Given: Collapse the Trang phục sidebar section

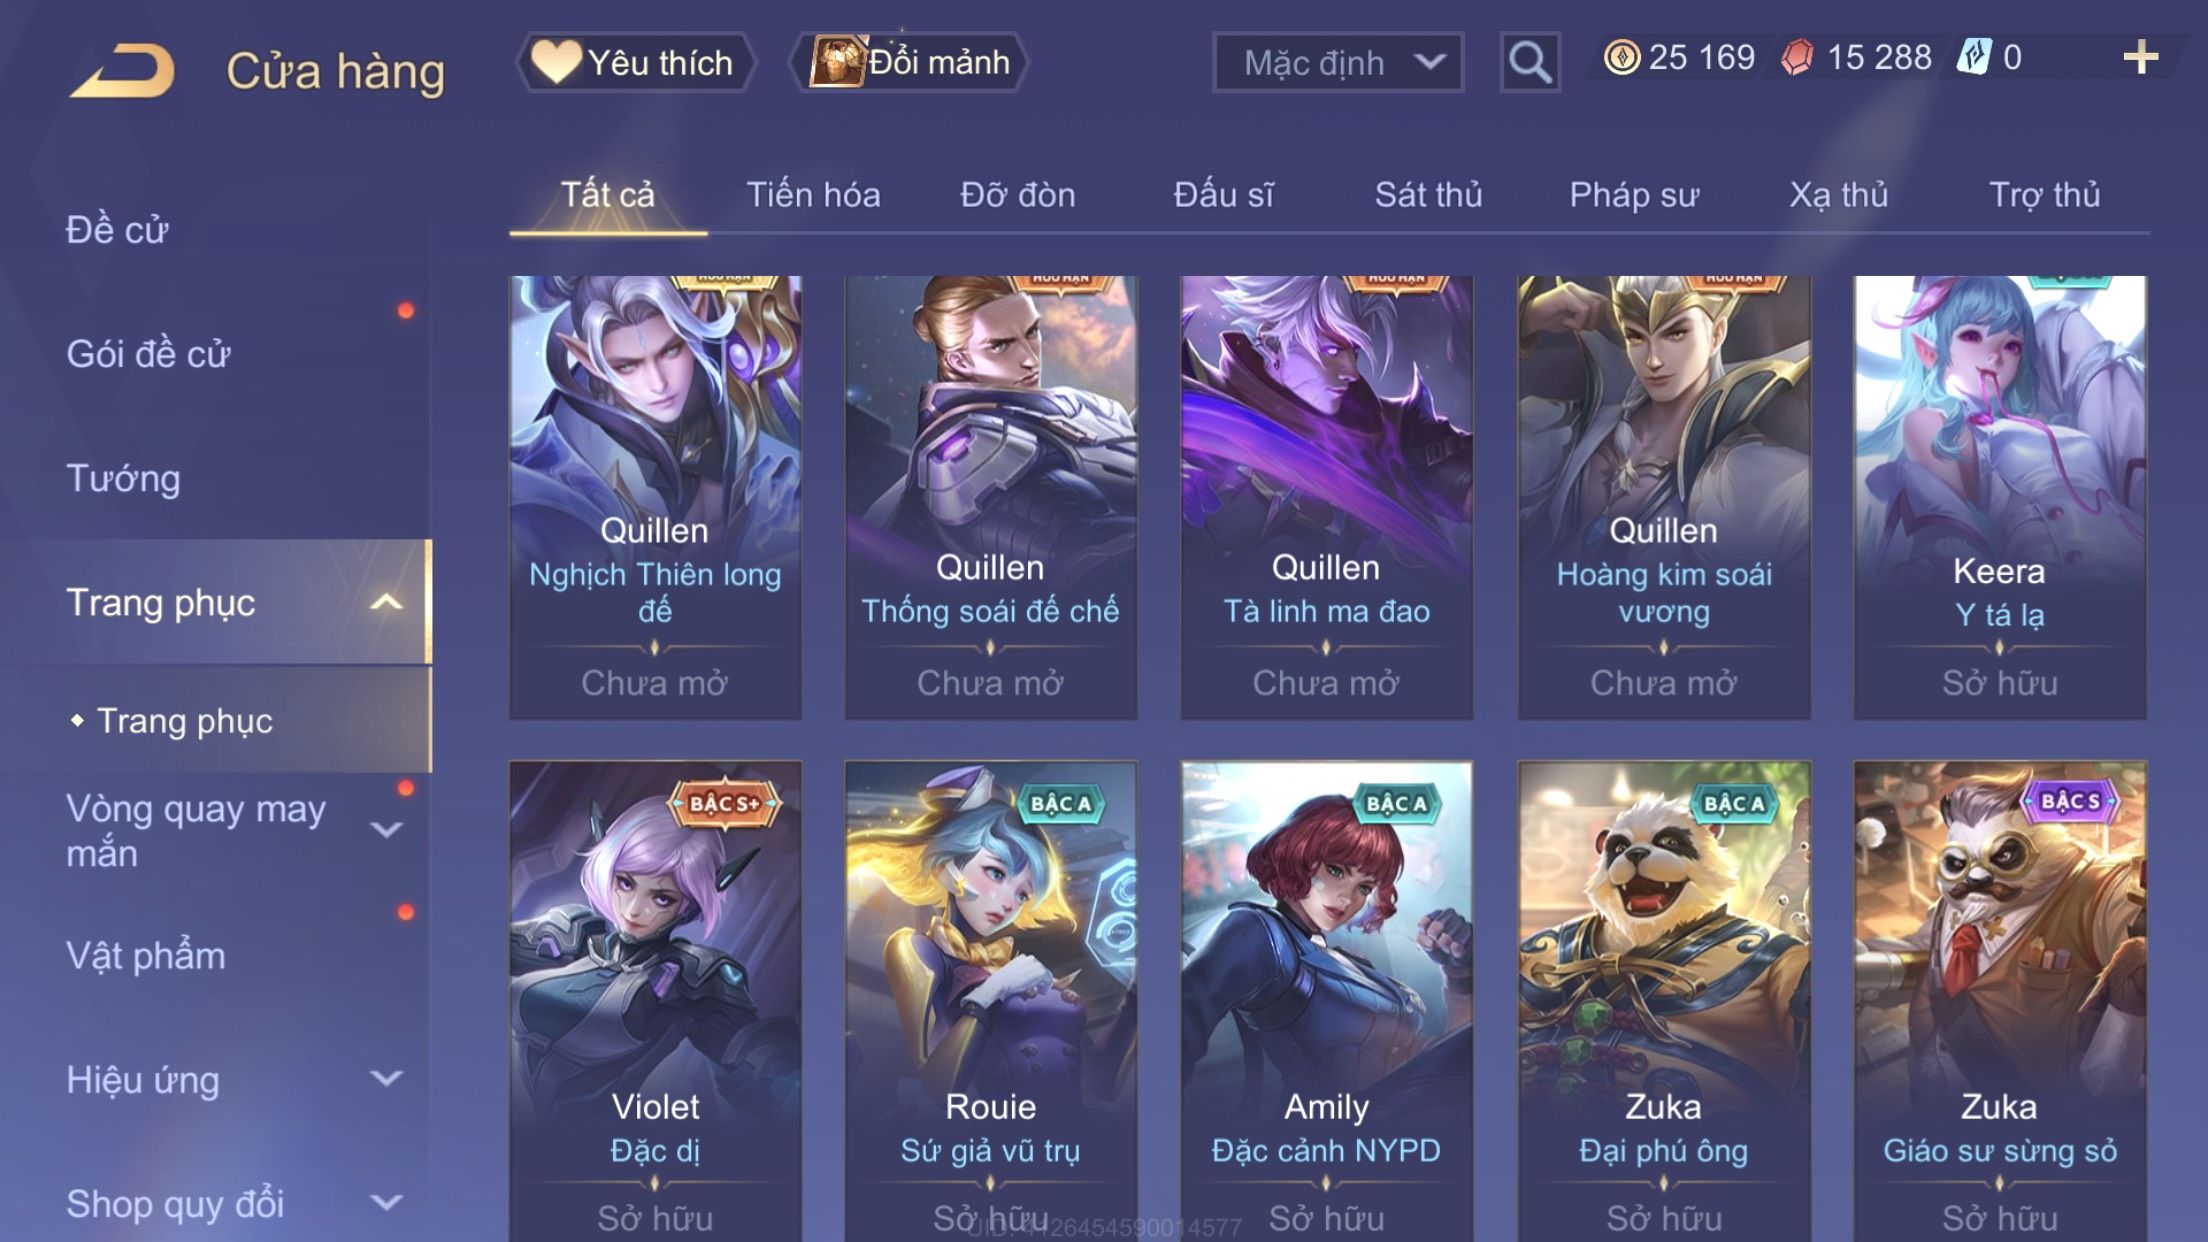Looking at the screenshot, I should coord(386,602).
